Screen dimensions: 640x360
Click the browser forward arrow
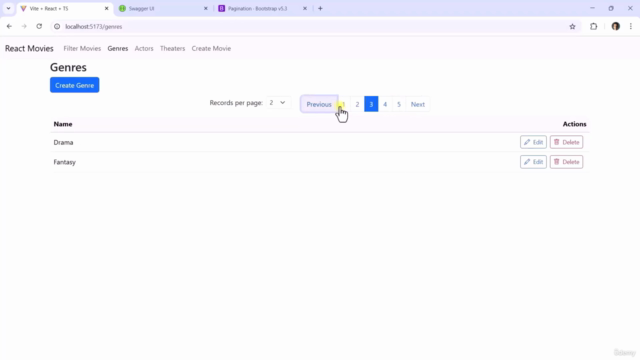click(24, 27)
